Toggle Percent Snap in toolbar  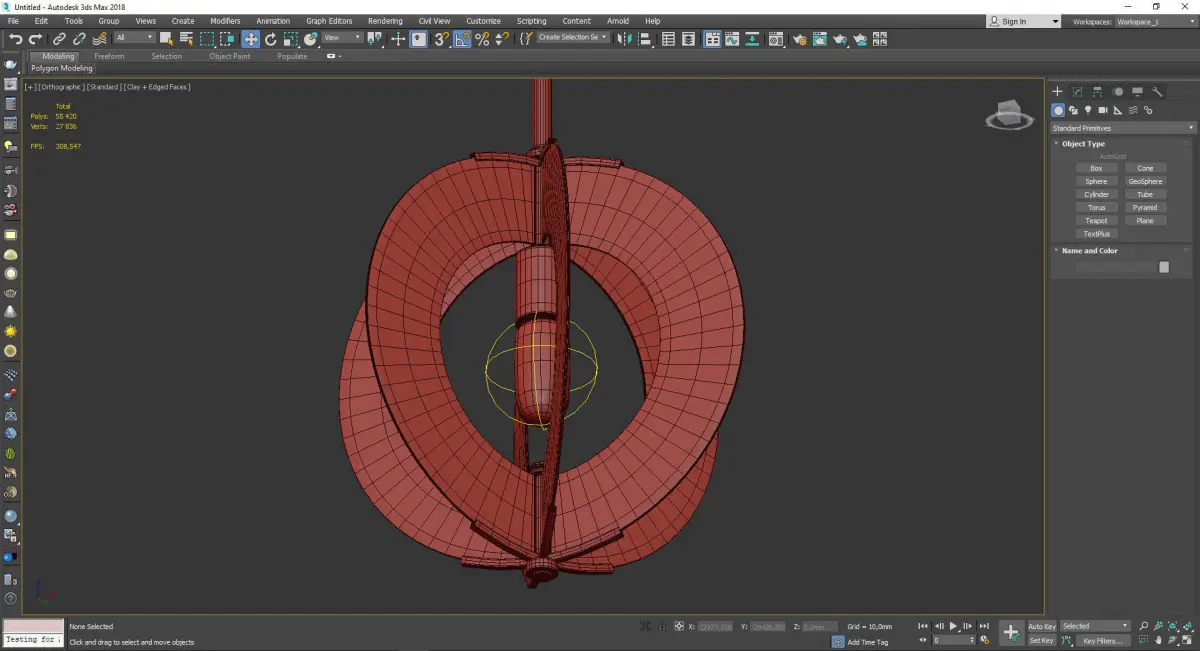coord(482,39)
